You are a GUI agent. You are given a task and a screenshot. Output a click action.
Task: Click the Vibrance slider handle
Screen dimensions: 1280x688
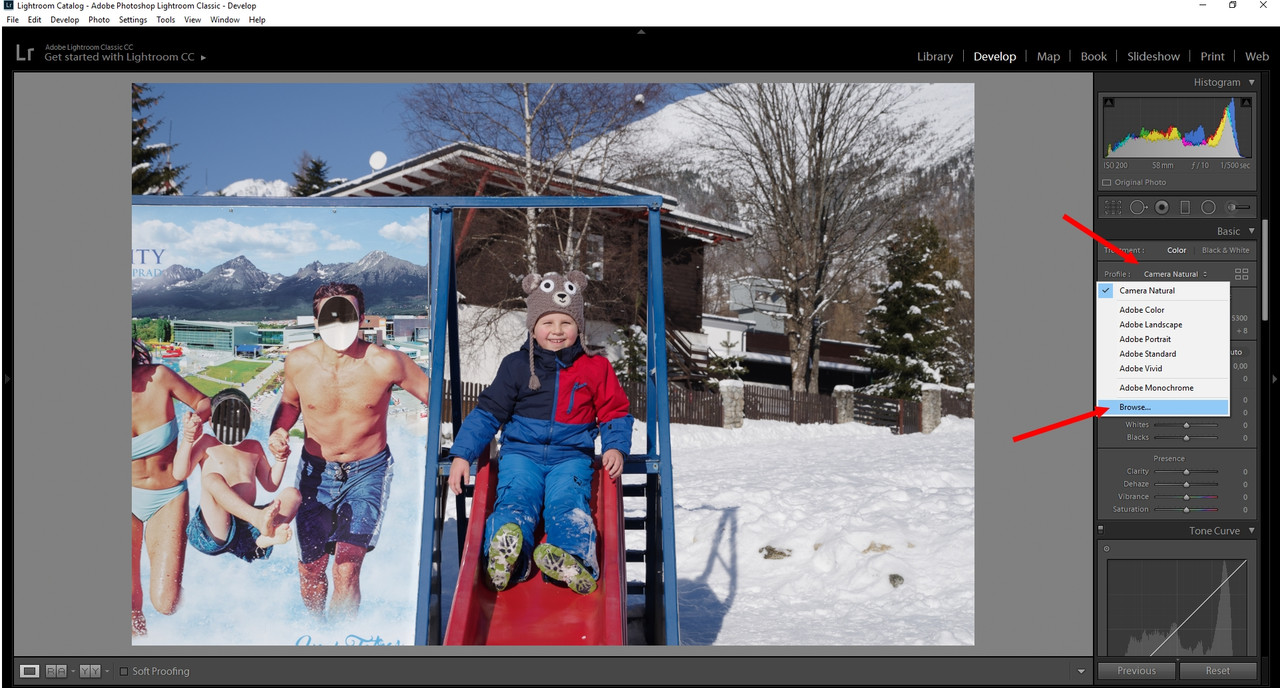pos(1186,497)
